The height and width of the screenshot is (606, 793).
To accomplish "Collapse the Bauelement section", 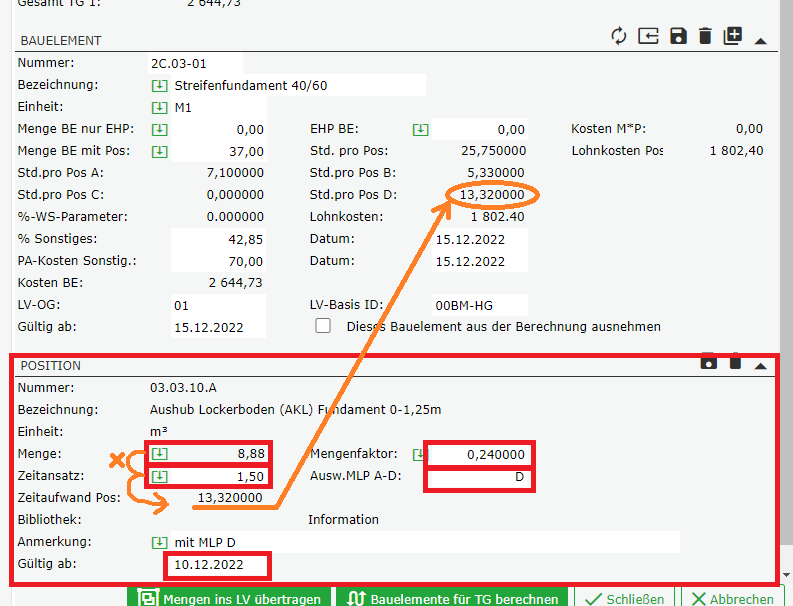I will click(x=761, y=41).
